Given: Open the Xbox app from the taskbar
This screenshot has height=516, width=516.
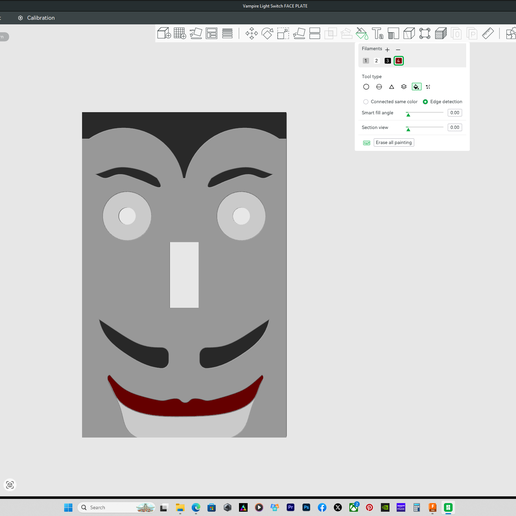Looking at the screenshot, I should point(354,507).
